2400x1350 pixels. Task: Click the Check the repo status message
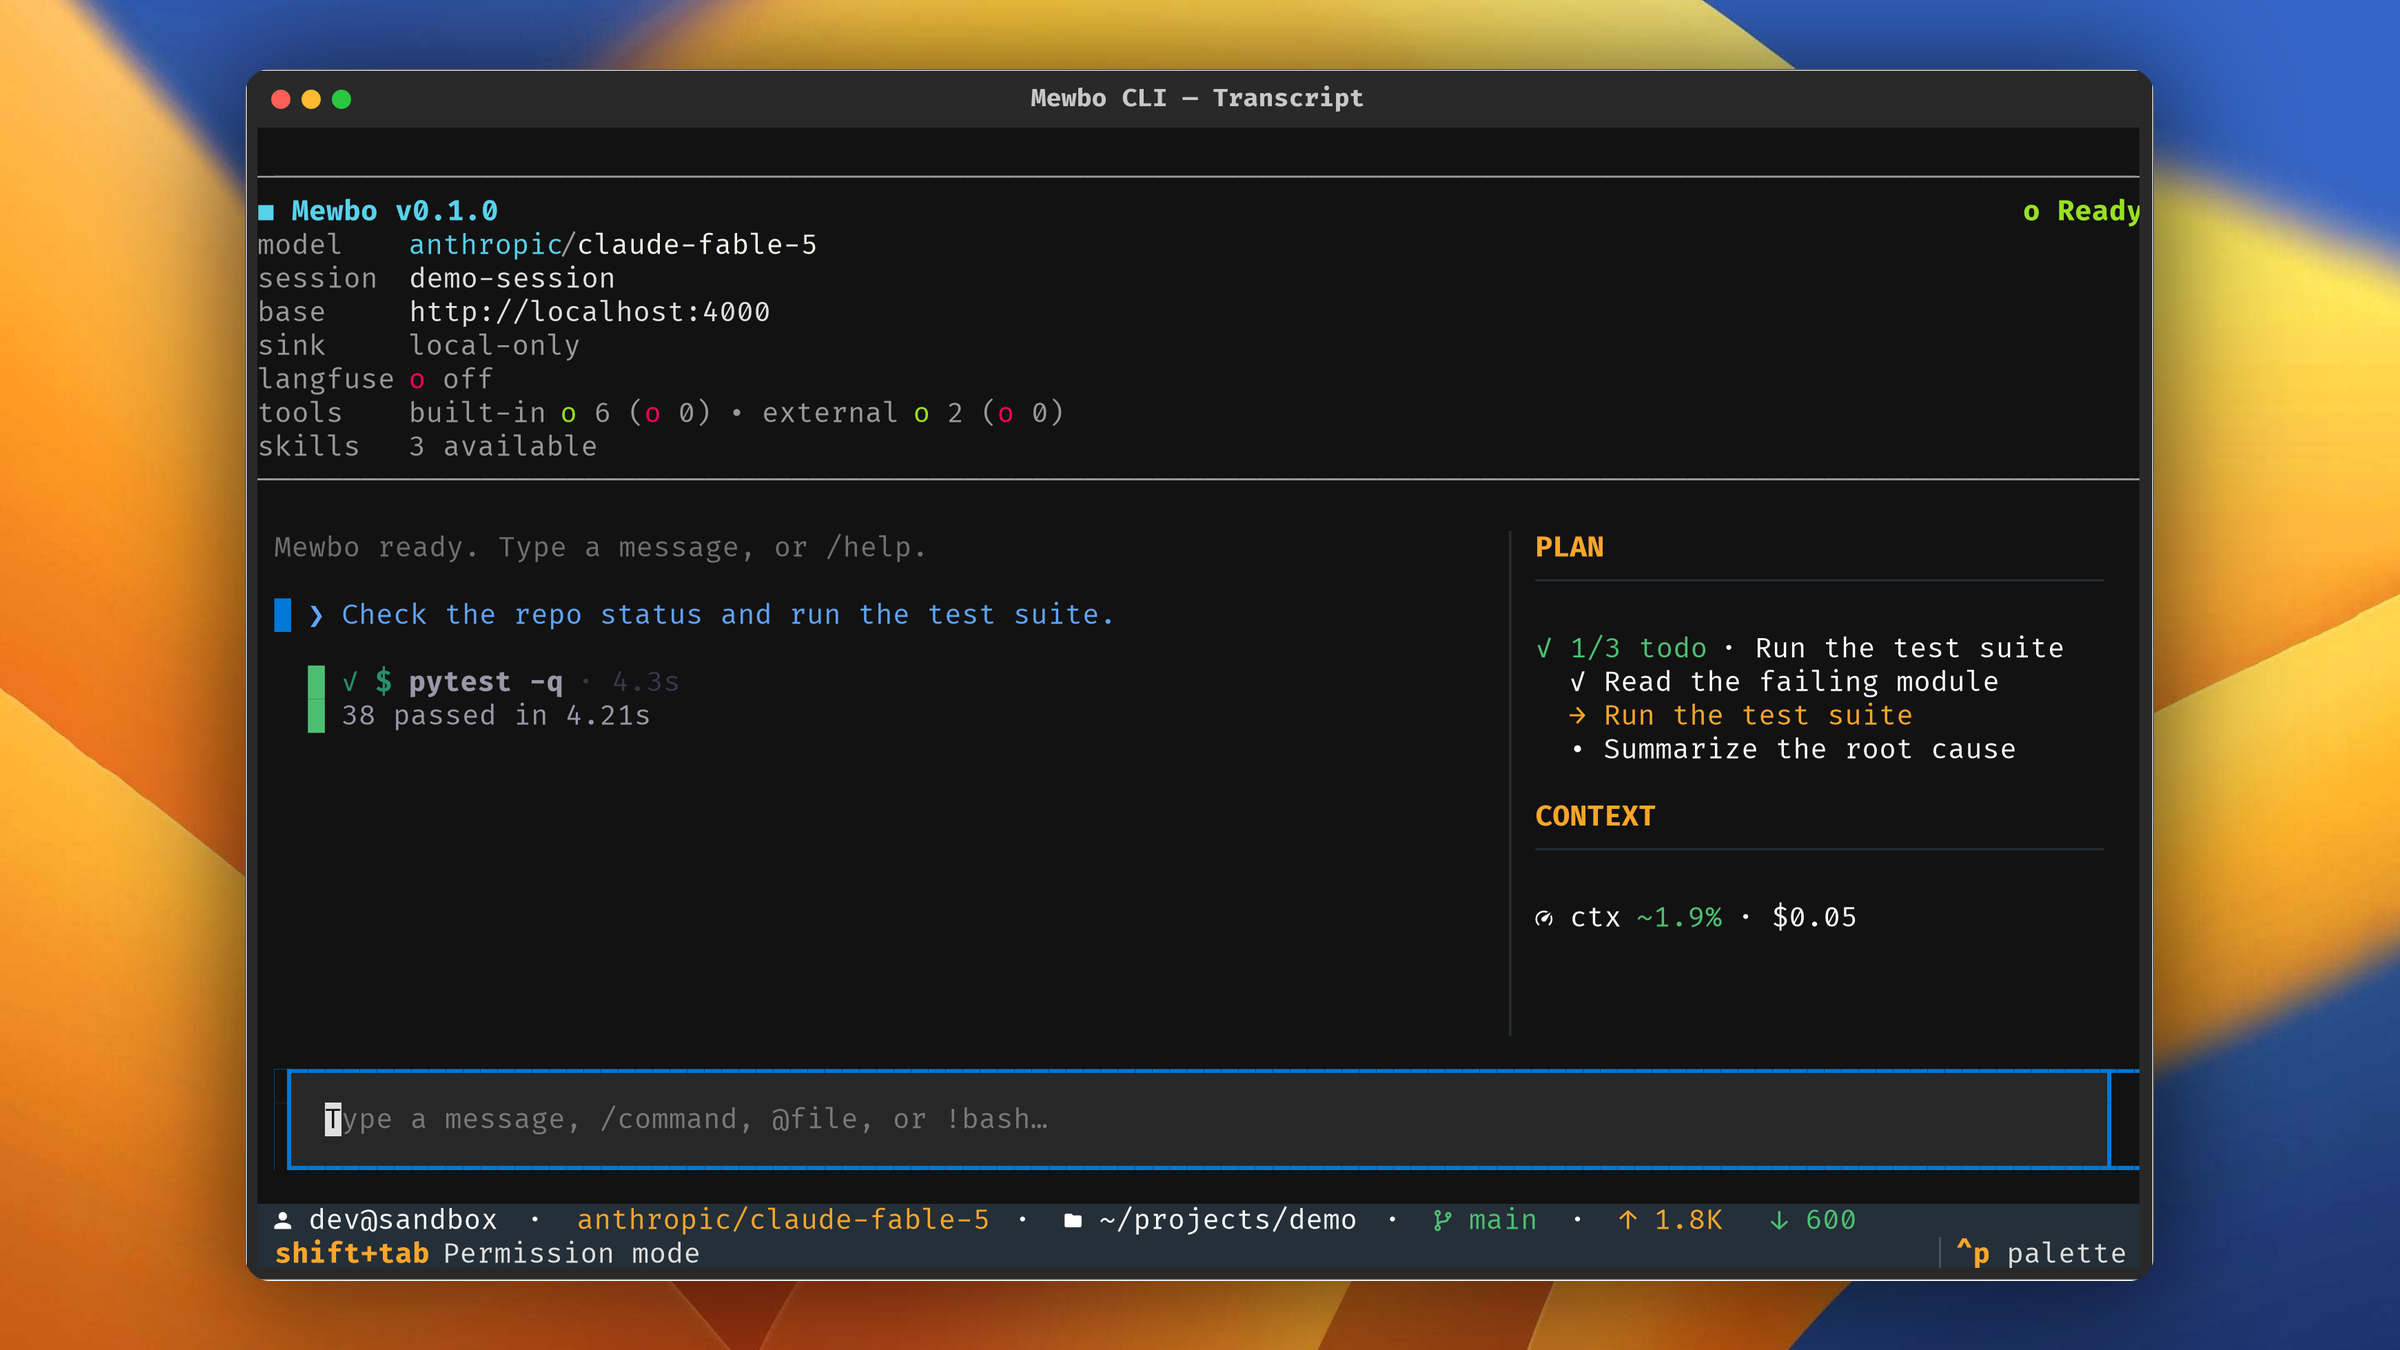click(x=728, y=615)
